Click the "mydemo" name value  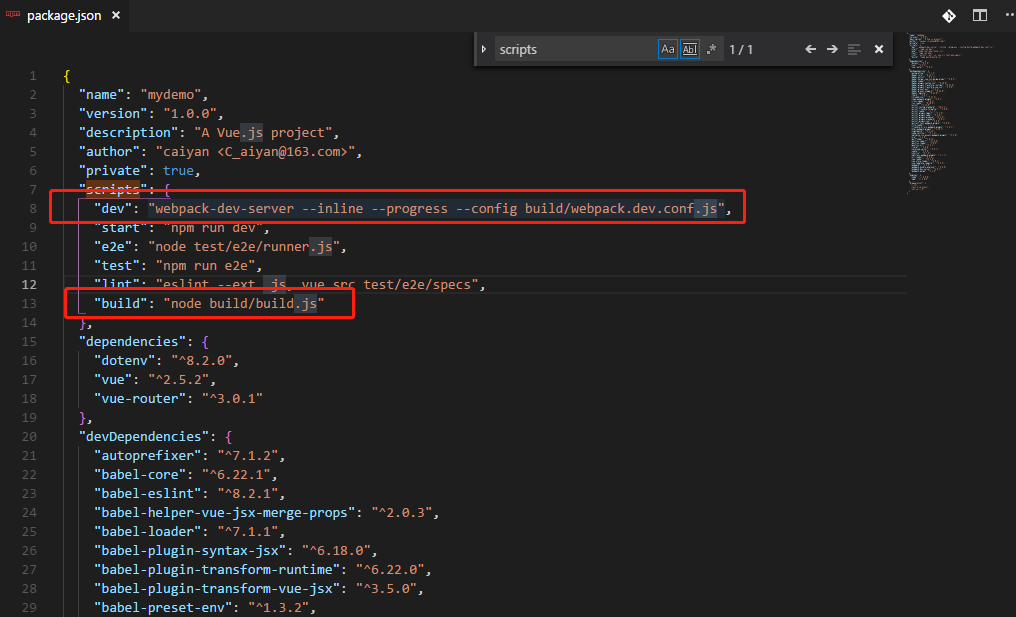coord(170,95)
